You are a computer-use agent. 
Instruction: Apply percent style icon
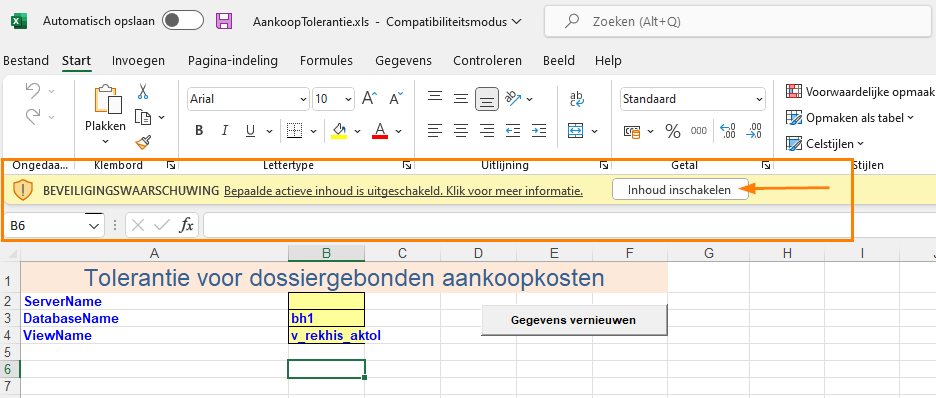pos(673,131)
